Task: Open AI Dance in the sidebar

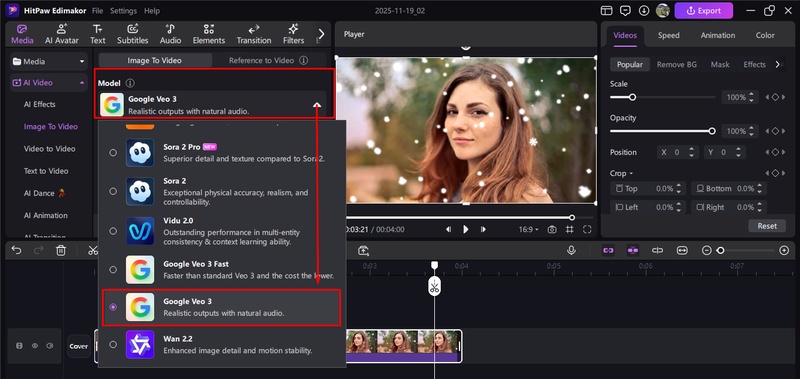Action: tap(44, 193)
